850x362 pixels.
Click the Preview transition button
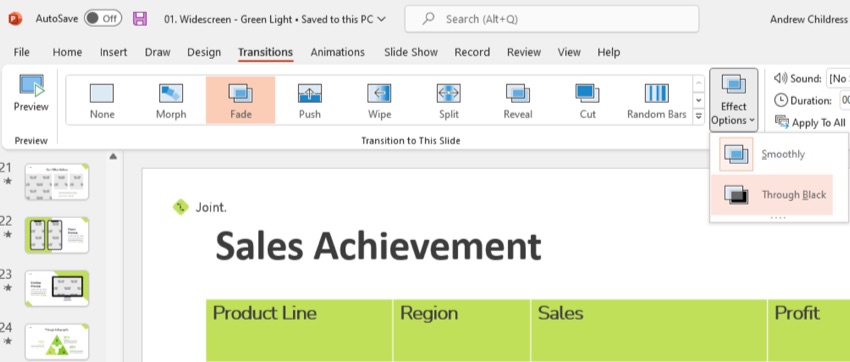pos(31,93)
